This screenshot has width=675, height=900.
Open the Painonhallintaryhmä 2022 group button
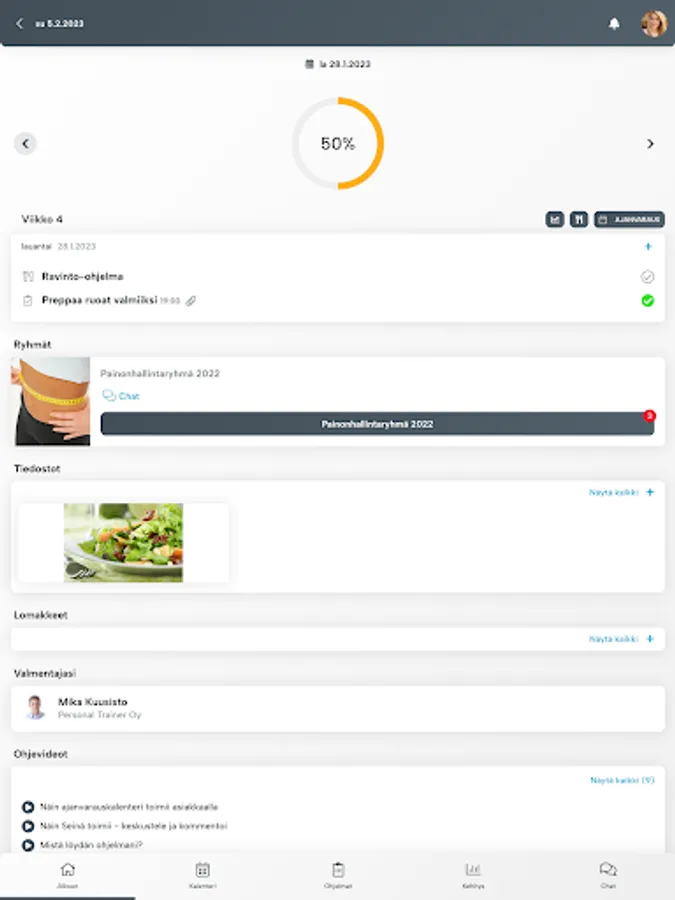tap(377, 424)
